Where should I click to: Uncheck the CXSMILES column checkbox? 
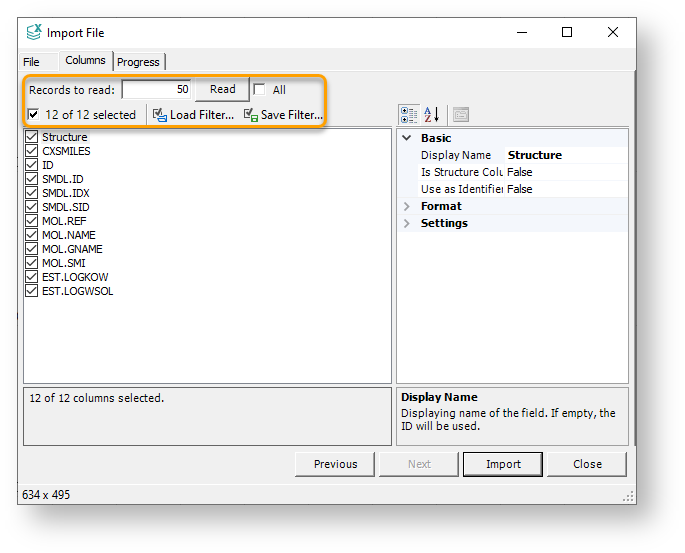tap(32, 151)
